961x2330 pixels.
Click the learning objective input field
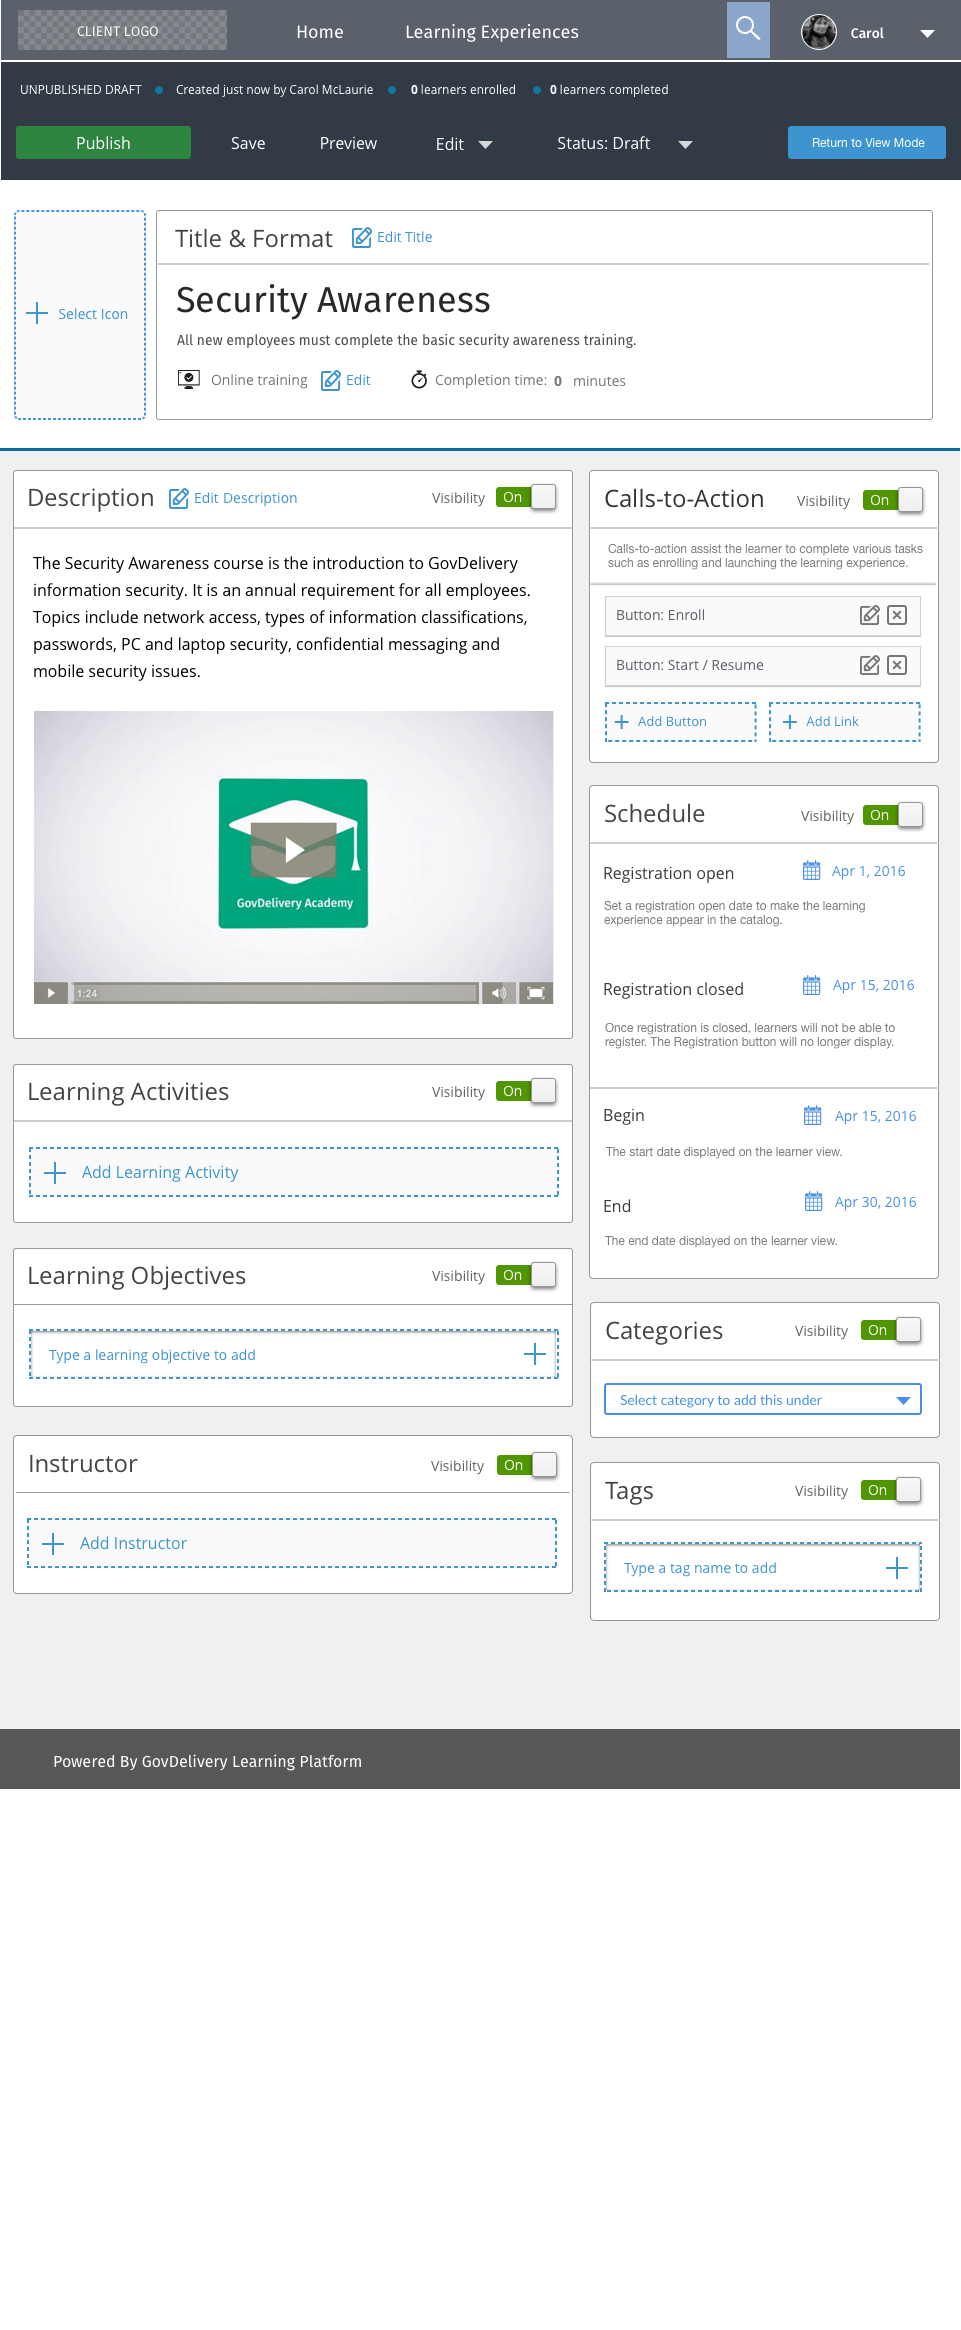294,1354
